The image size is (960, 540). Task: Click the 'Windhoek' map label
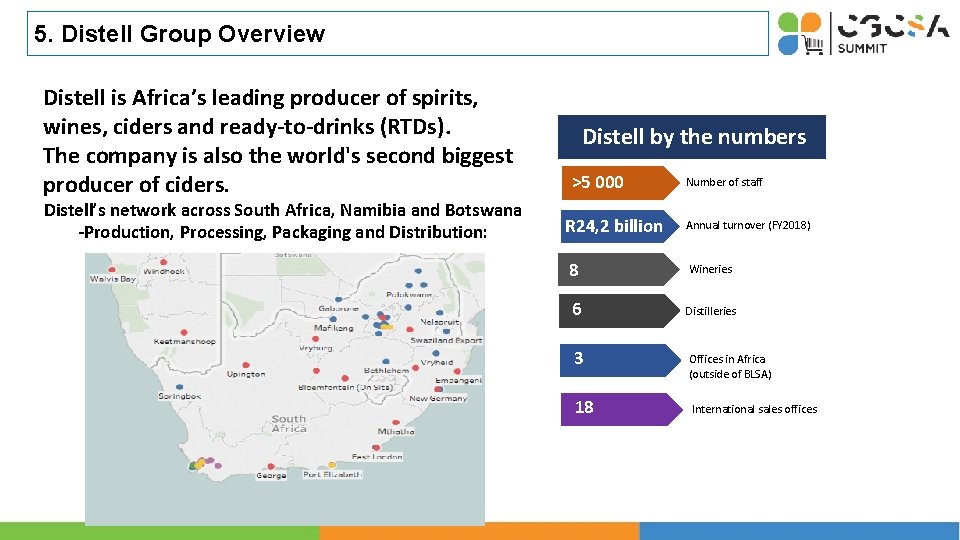point(163,271)
